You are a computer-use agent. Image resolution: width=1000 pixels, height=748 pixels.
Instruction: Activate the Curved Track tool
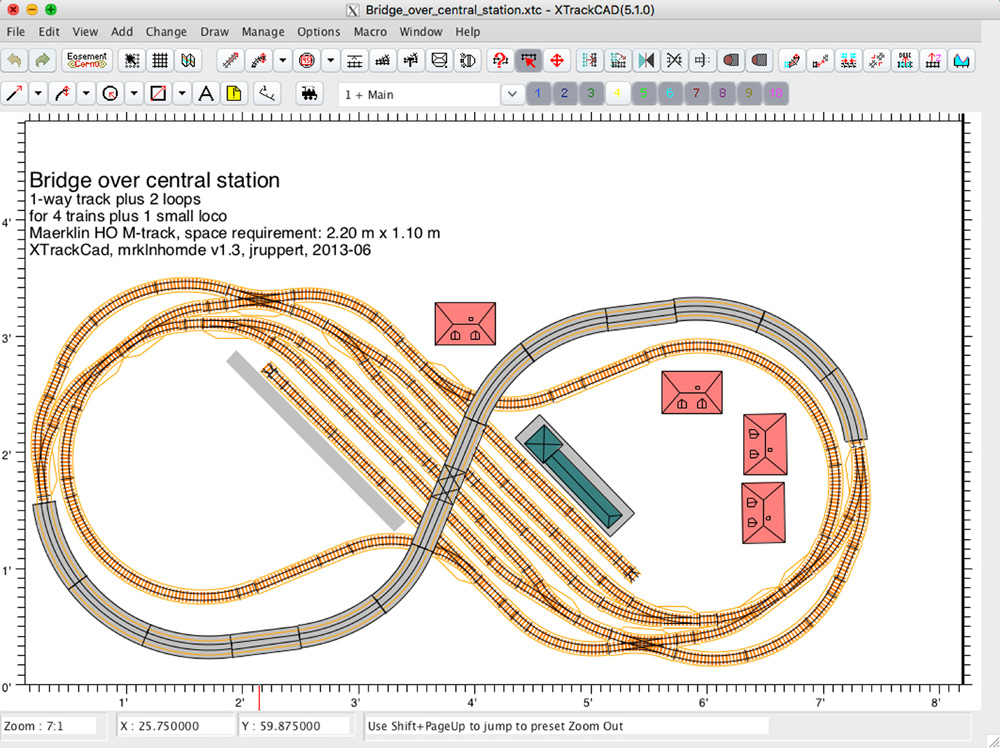pyautogui.click(x=64, y=92)
